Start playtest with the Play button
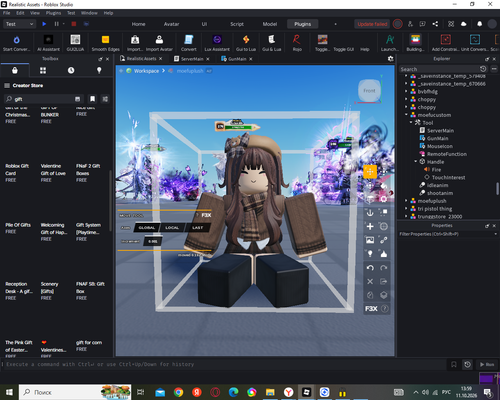The image size is (500, 400). [x=44, y=24]
